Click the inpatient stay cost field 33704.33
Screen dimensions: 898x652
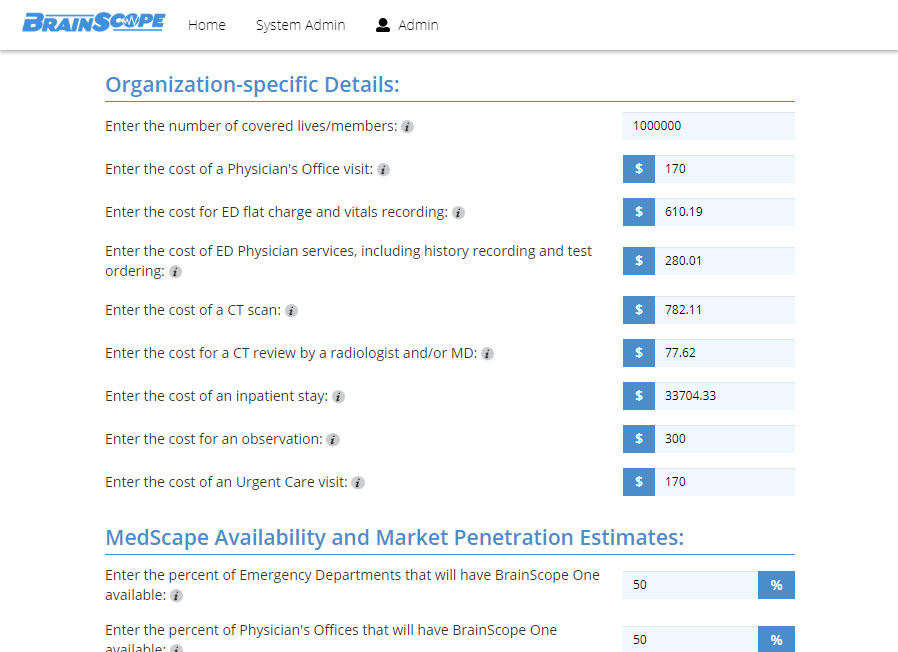pyautogui.click(x=724, y=396)
